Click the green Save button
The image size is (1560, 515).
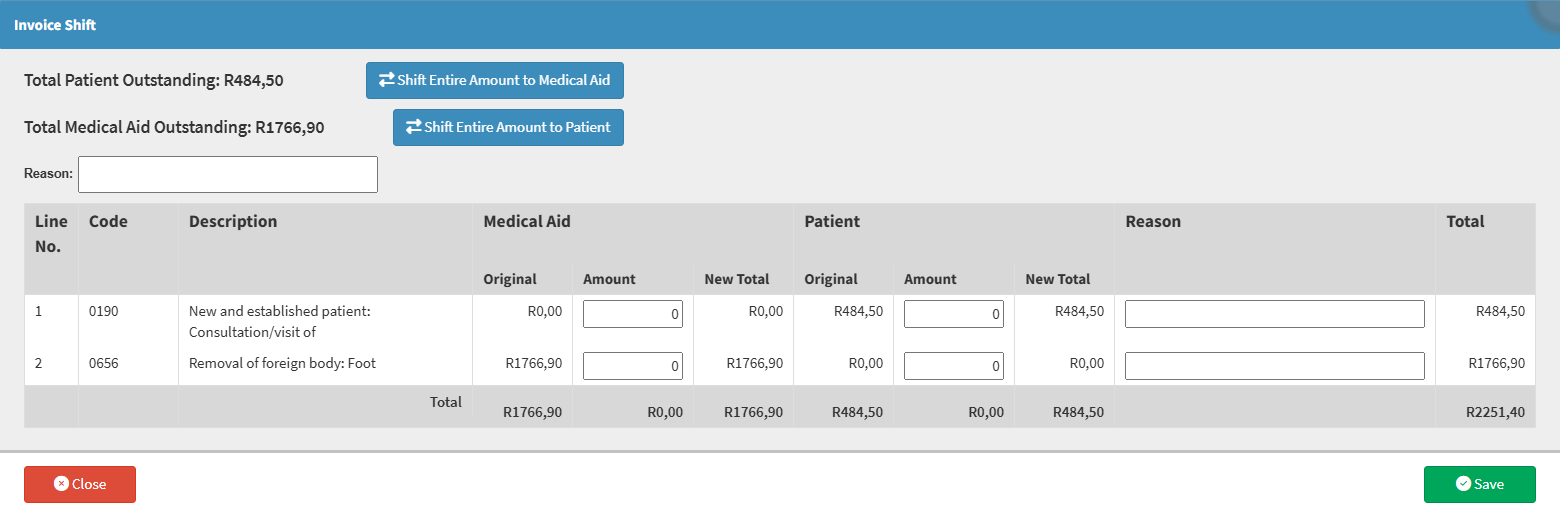coord(1480,484)
